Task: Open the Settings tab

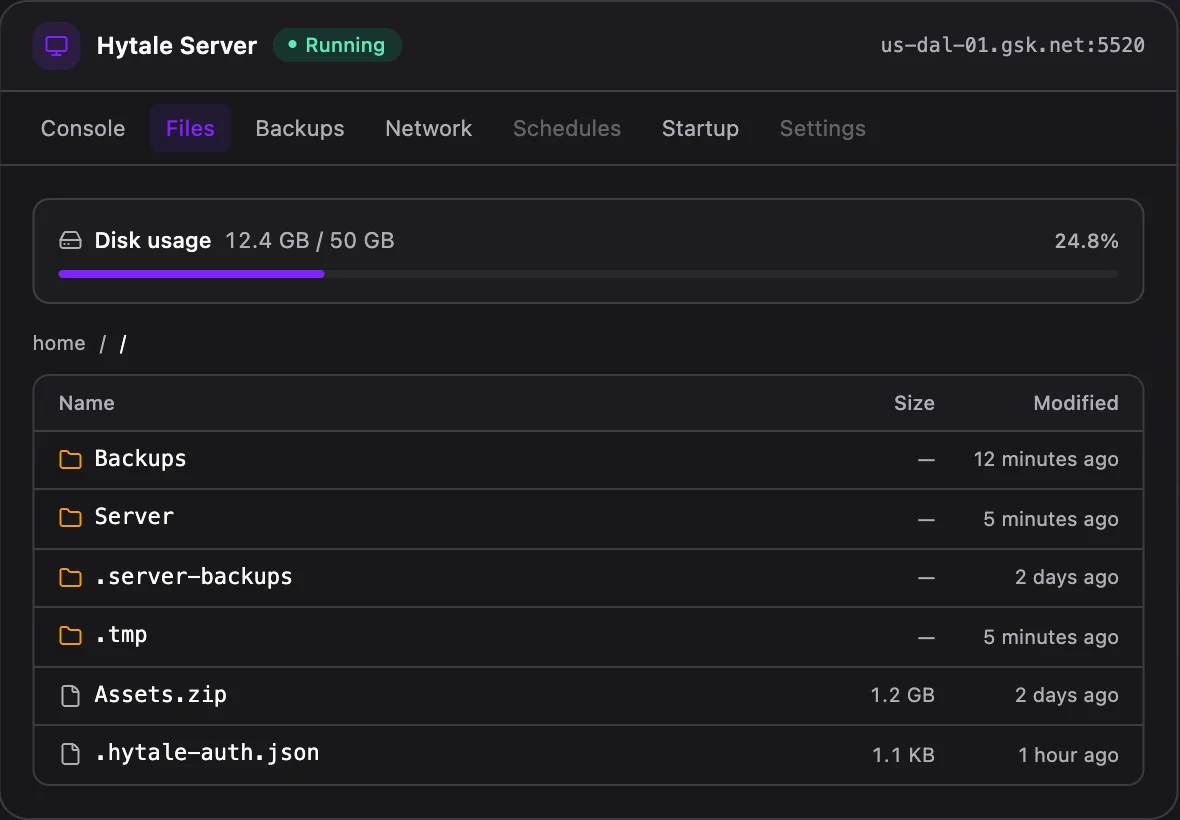Action: click(x=823, y=129)
